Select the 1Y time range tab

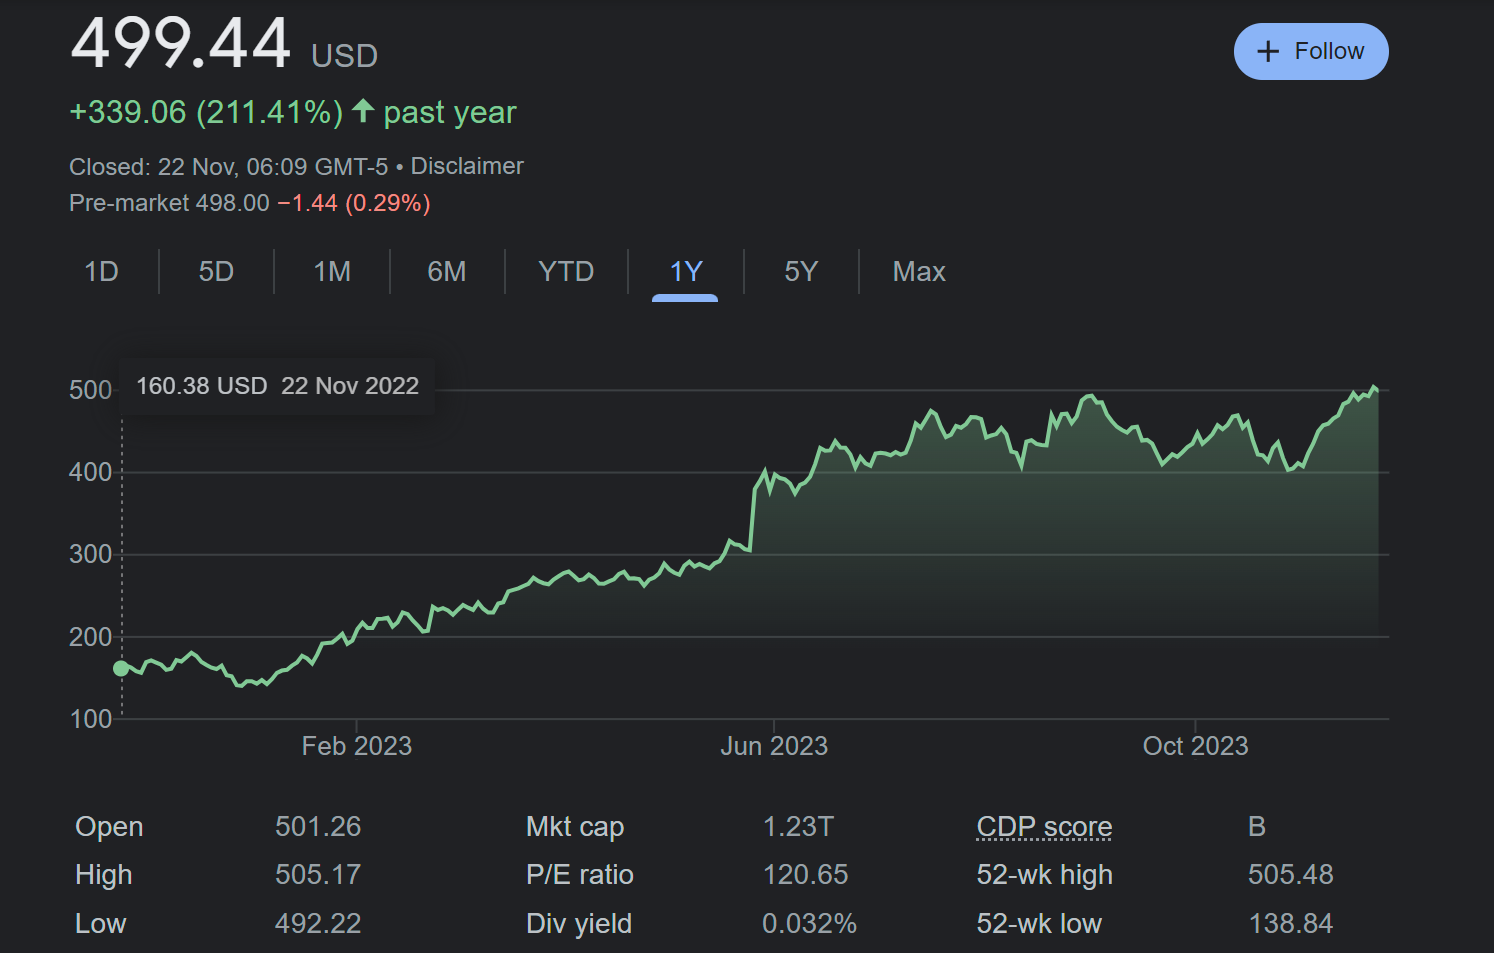[685, 272]
